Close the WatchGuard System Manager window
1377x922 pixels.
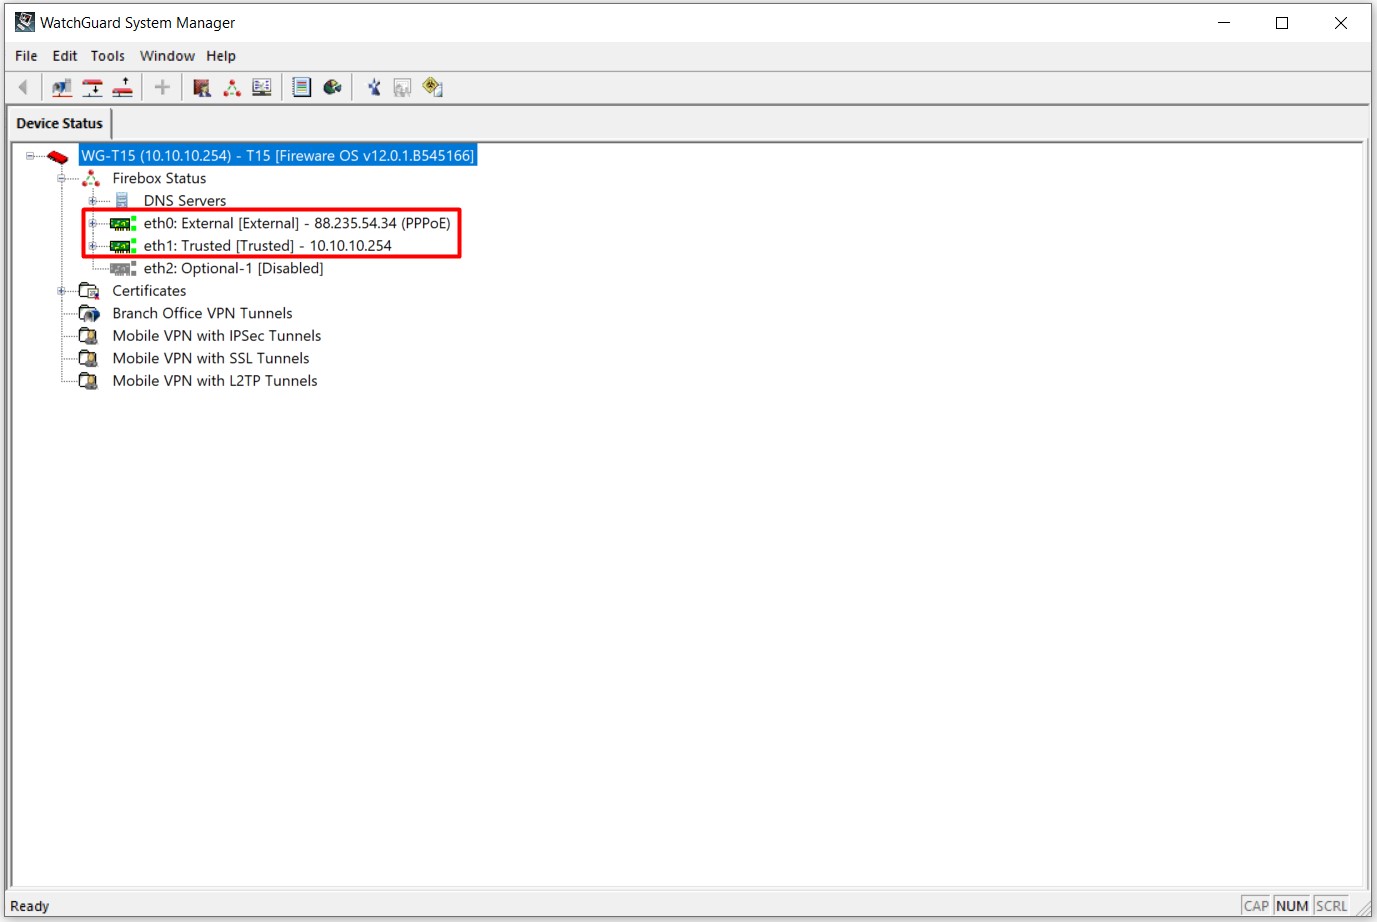(1341, 23)
